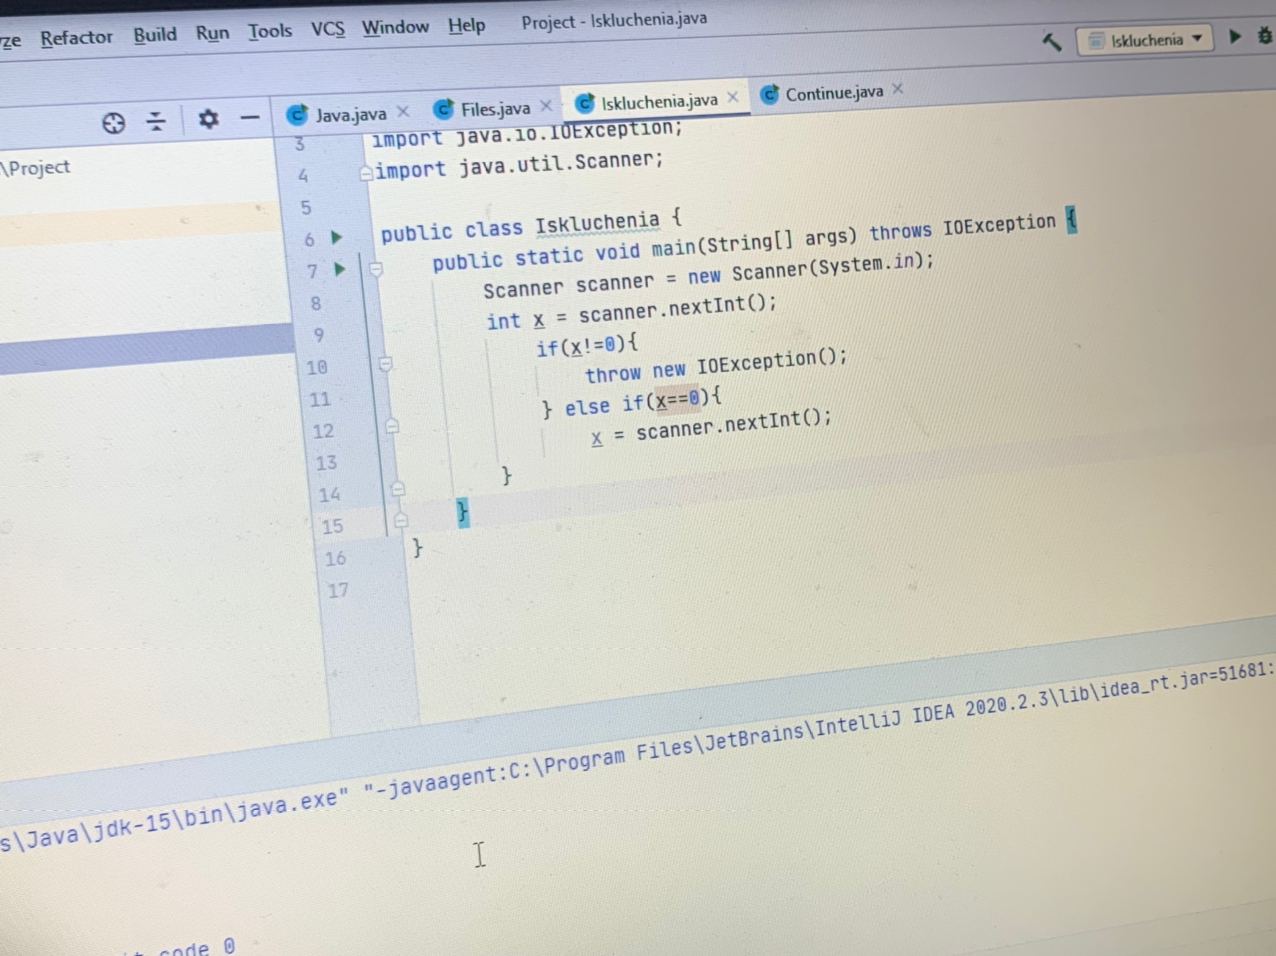Screen dimensions: 1276x956
Task: Click 'throw new IOException();' statement
Action: pos(716,366)
